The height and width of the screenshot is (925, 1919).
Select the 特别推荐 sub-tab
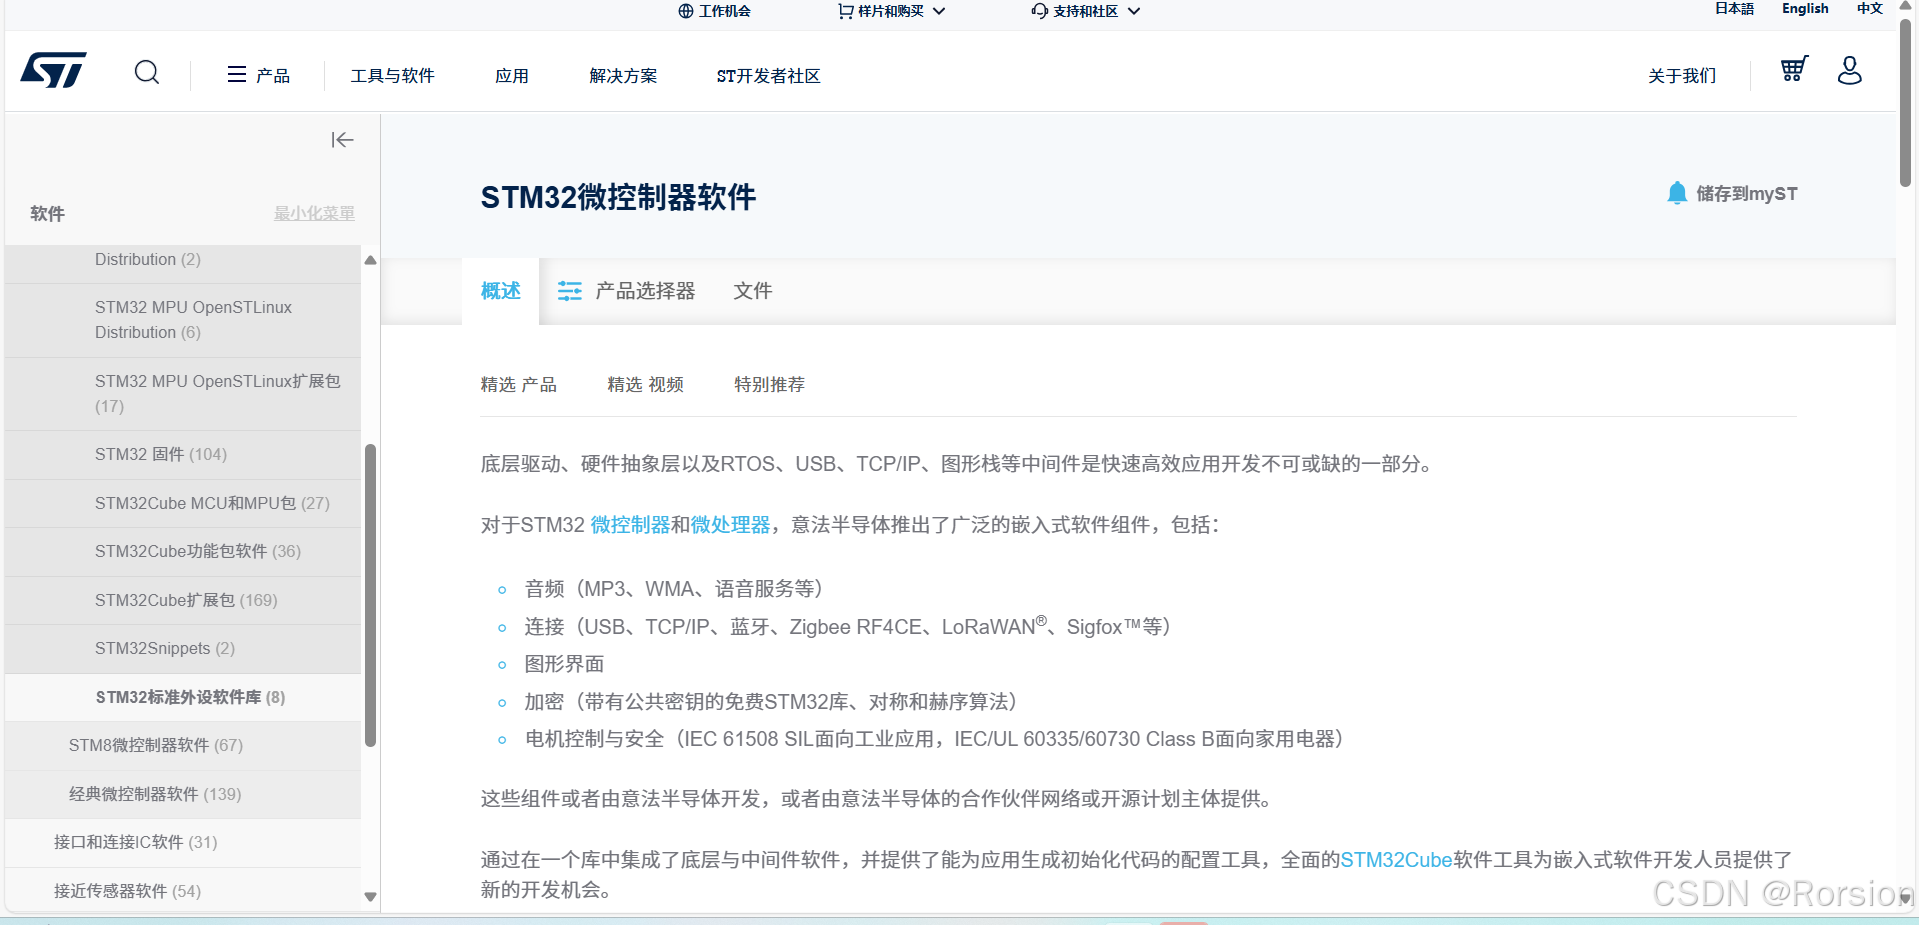click(769, 385)
